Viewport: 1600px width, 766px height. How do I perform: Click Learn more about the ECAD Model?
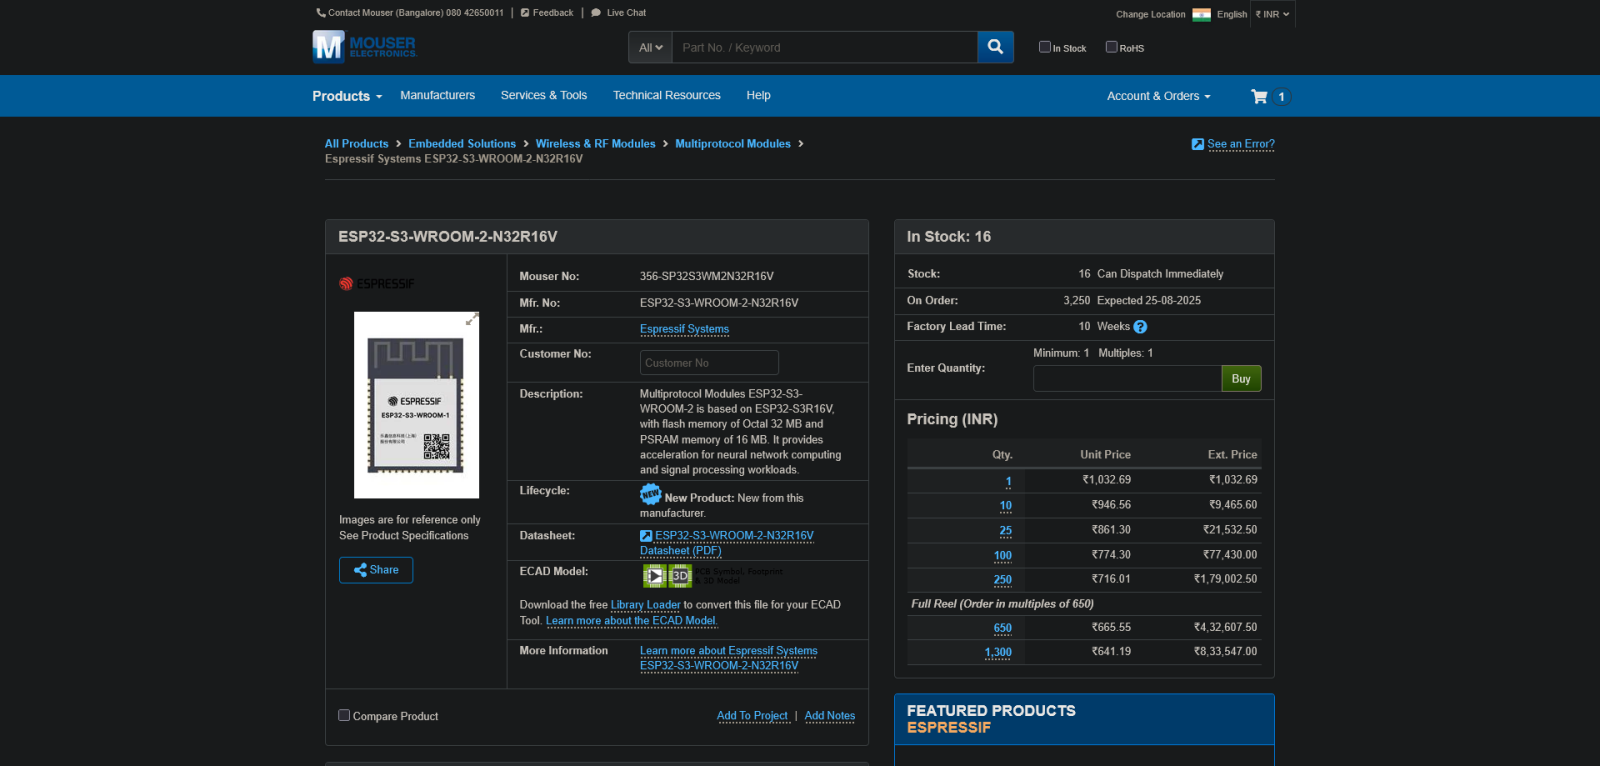pyautogui.click(x=631, y=621)
